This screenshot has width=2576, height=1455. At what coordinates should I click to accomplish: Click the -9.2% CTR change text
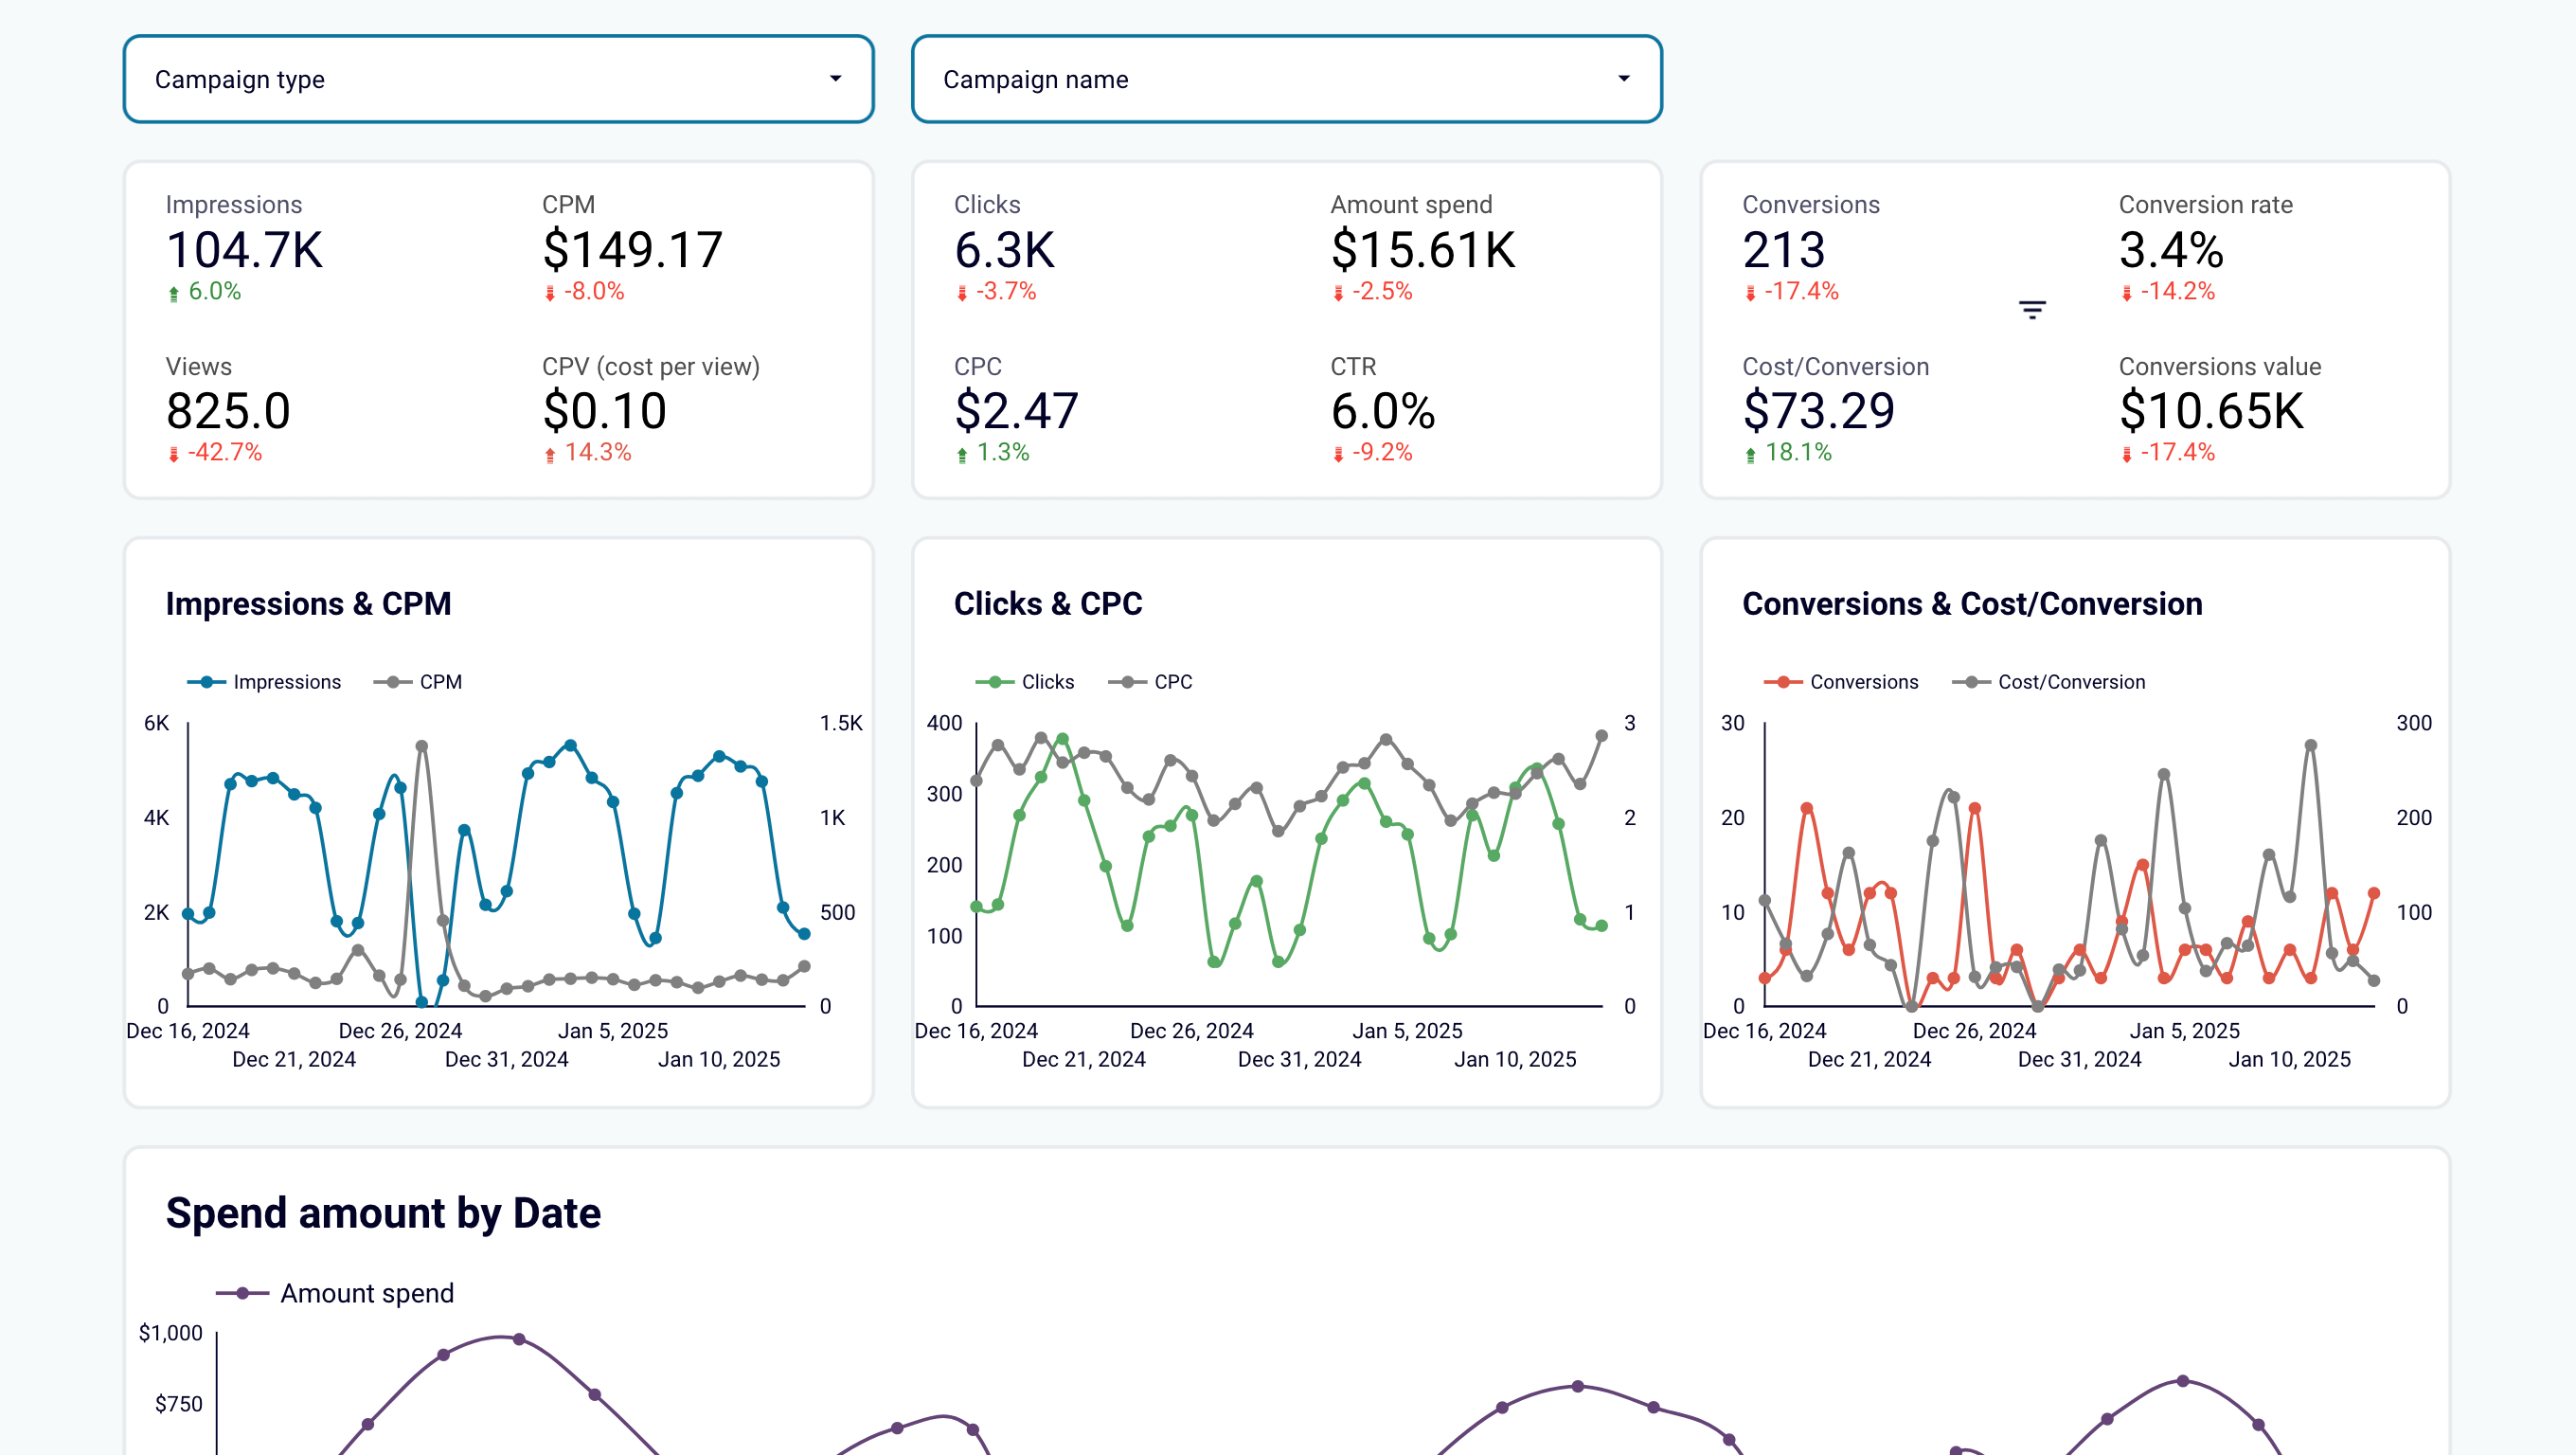pos(1382,452)
